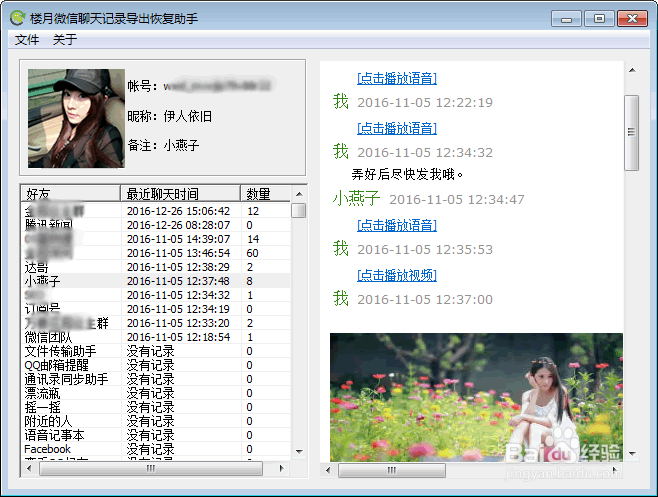Click the nickname 伊人依旧 text
Image resolution: width=658 pixels, height=497 pixels.
coord(188,116)
